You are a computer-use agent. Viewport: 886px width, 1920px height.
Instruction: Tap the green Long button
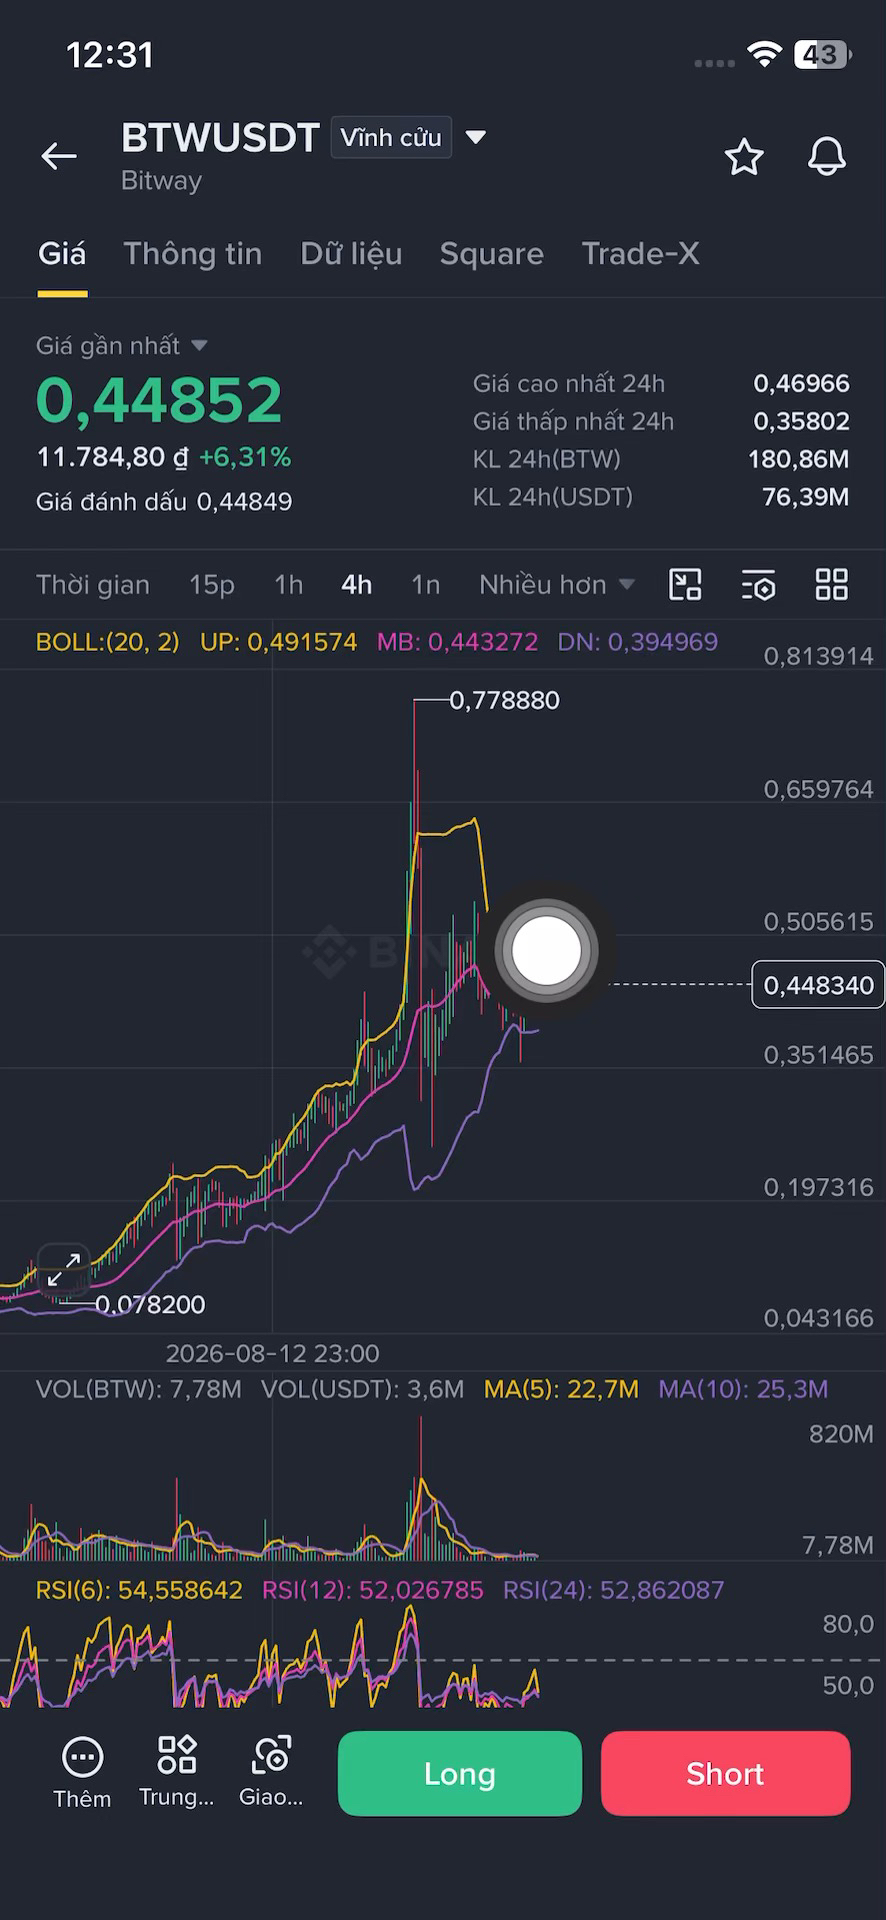point(460,1773)
